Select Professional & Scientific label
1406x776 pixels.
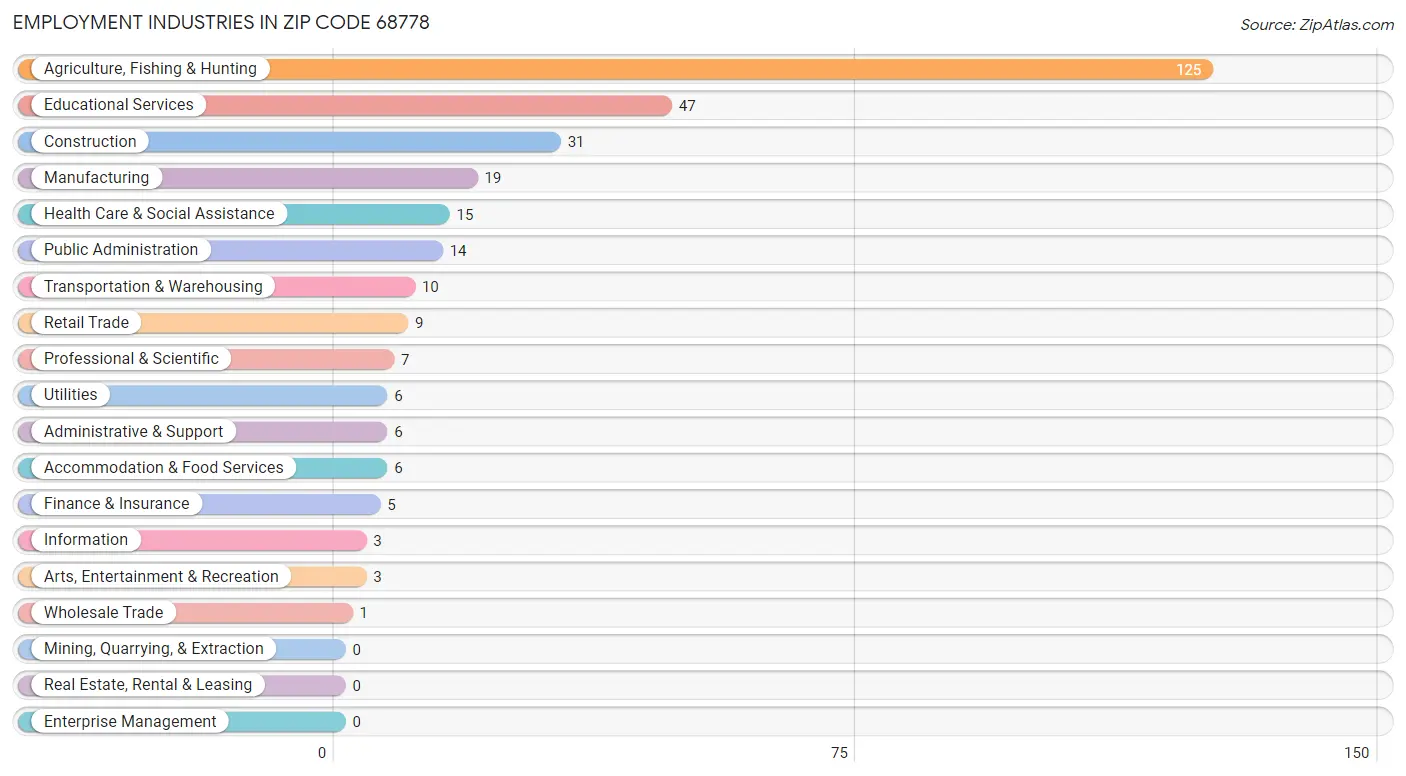pos(131,359)
